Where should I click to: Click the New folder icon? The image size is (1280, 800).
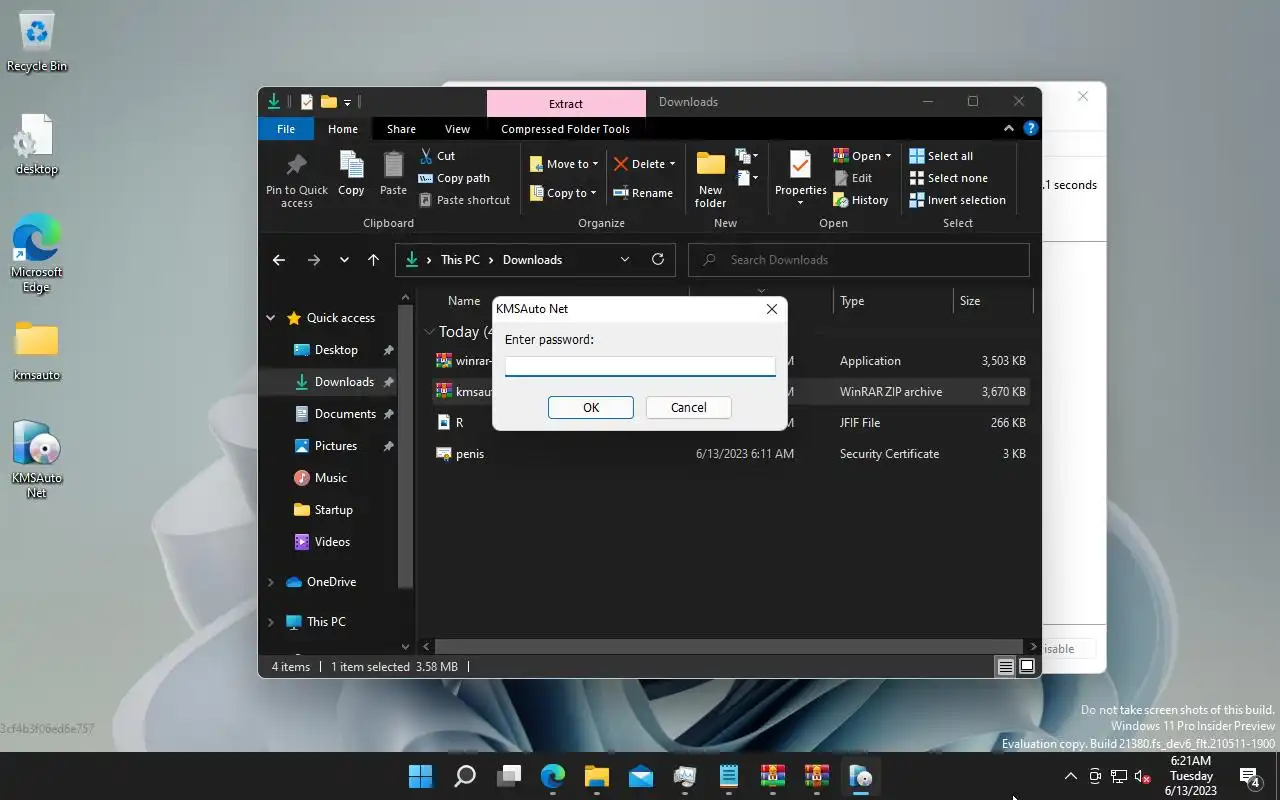(x=711, y=180)
